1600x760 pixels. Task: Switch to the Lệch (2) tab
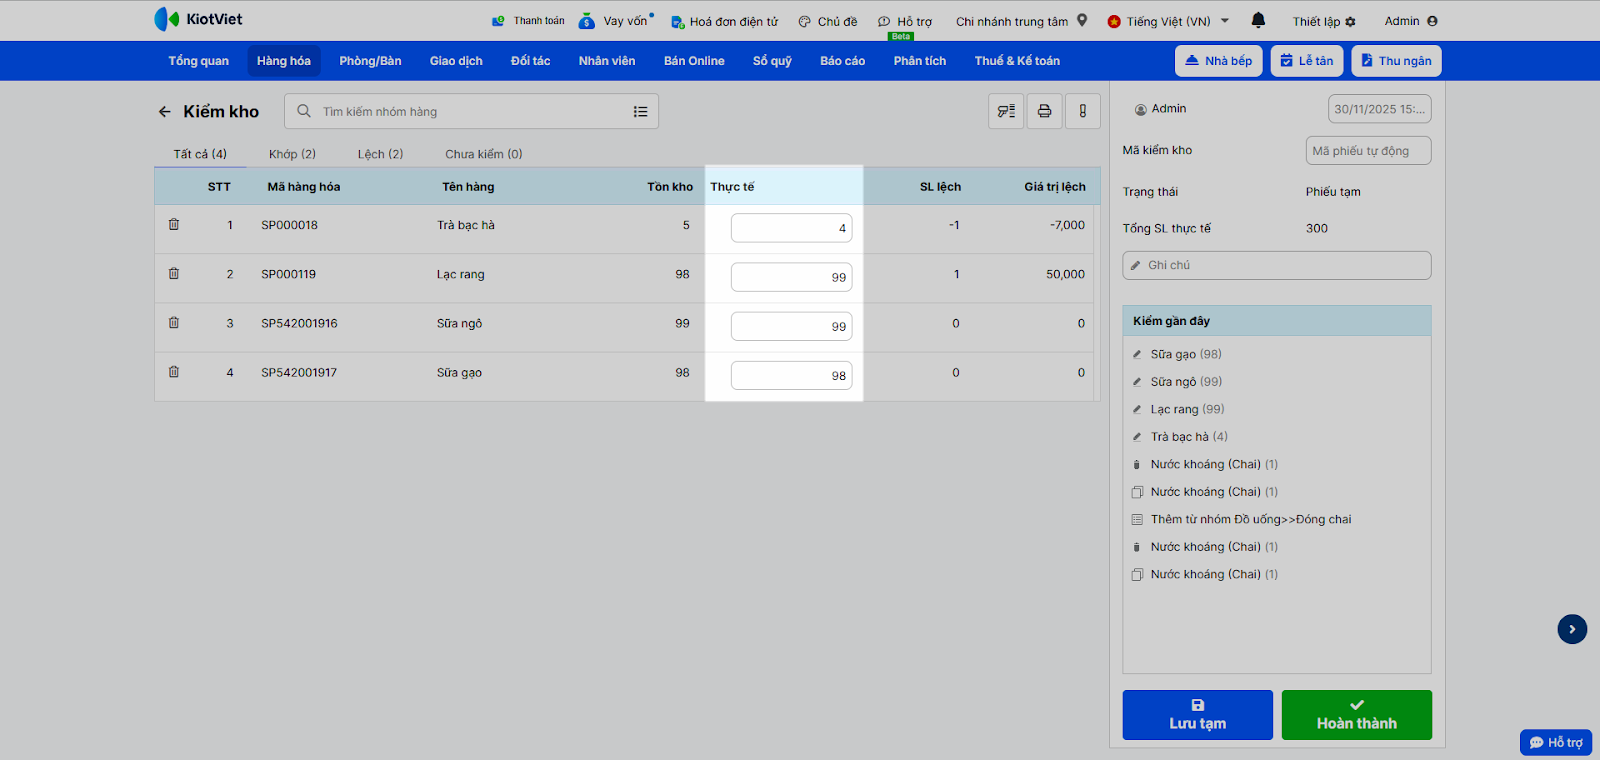[x=380, y=154]
